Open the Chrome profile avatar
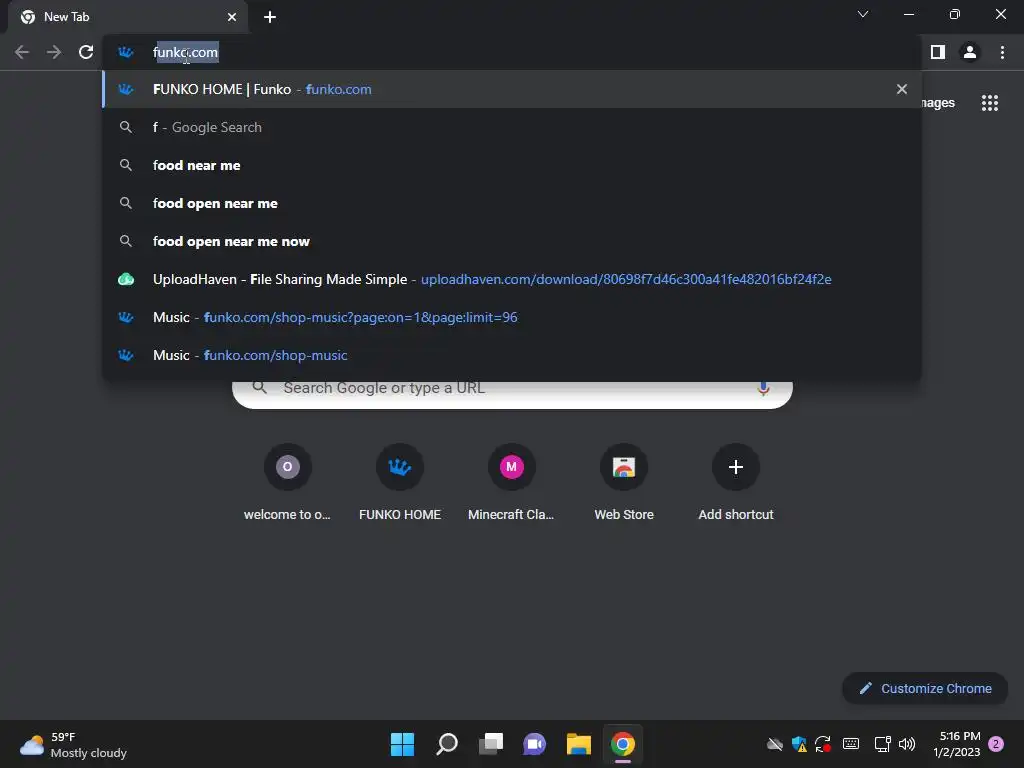 pyautogui.click(x=970, y=52)
